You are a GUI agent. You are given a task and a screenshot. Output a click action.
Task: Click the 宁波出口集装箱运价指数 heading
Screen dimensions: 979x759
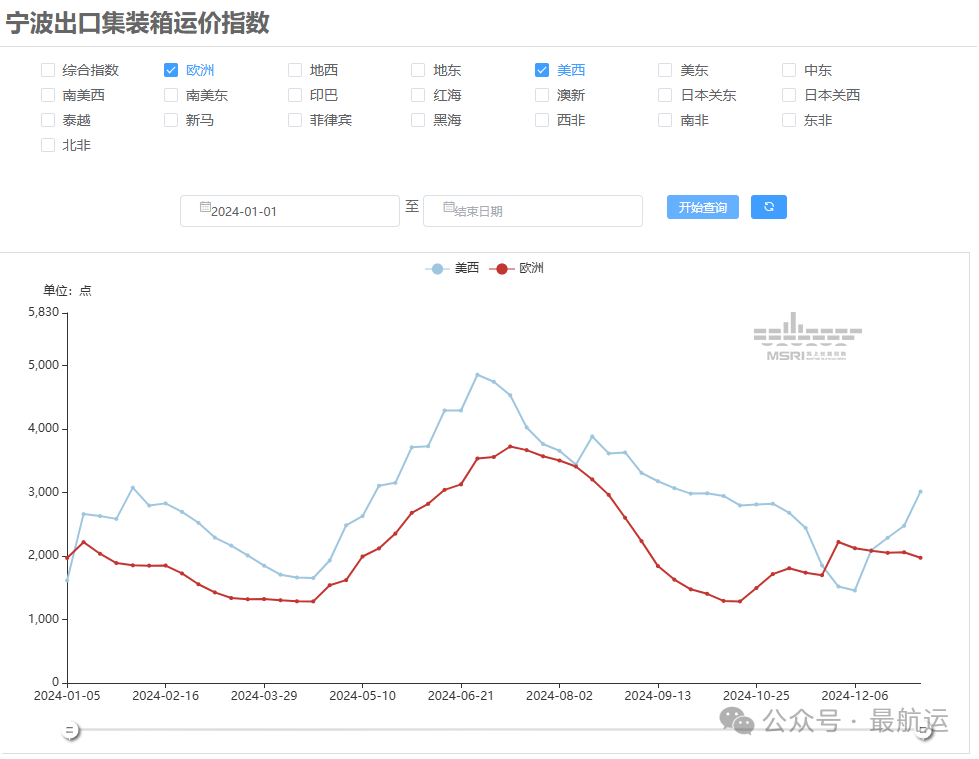tap(137, 23)
